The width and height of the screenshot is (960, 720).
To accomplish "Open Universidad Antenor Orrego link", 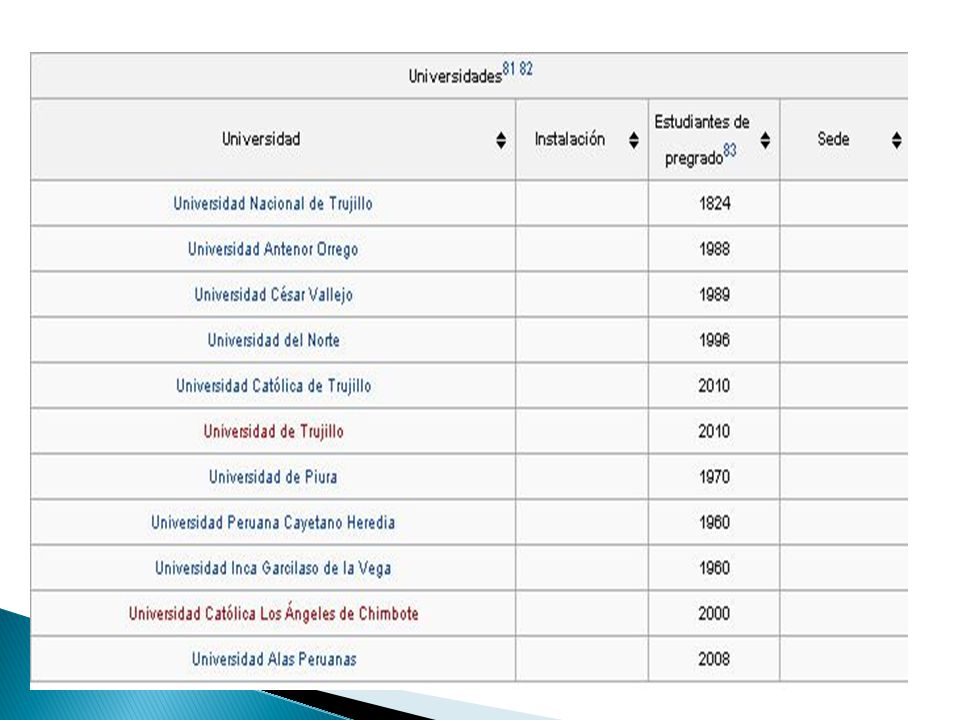I will point(273,249).
